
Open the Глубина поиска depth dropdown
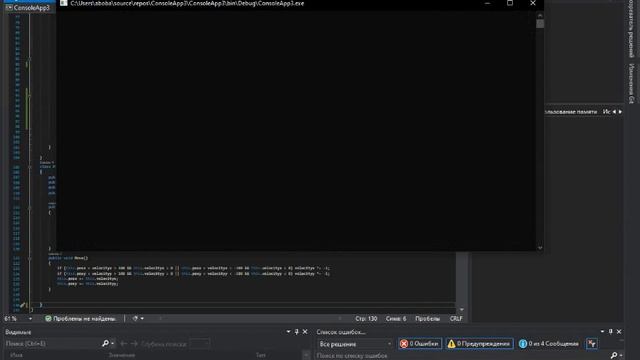pos(200,344)
